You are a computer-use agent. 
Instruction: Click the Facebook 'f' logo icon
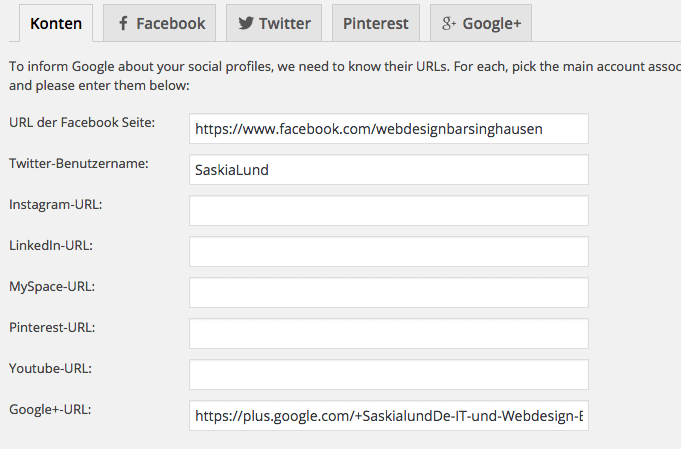coord(122,23)
